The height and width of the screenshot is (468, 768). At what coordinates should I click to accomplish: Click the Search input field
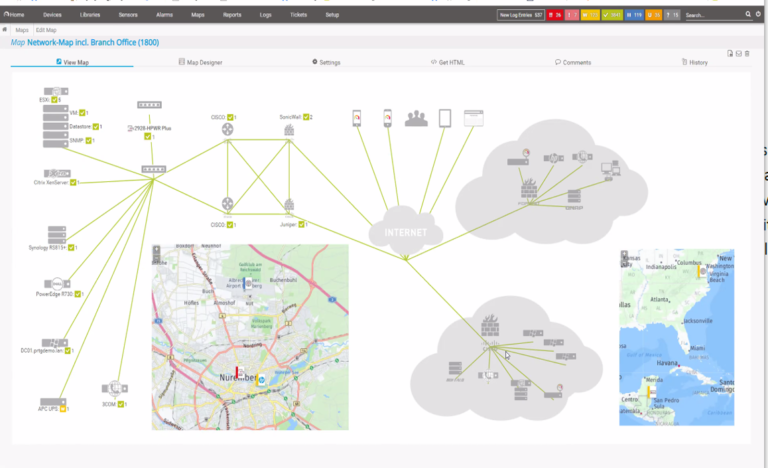click(714, 15)
